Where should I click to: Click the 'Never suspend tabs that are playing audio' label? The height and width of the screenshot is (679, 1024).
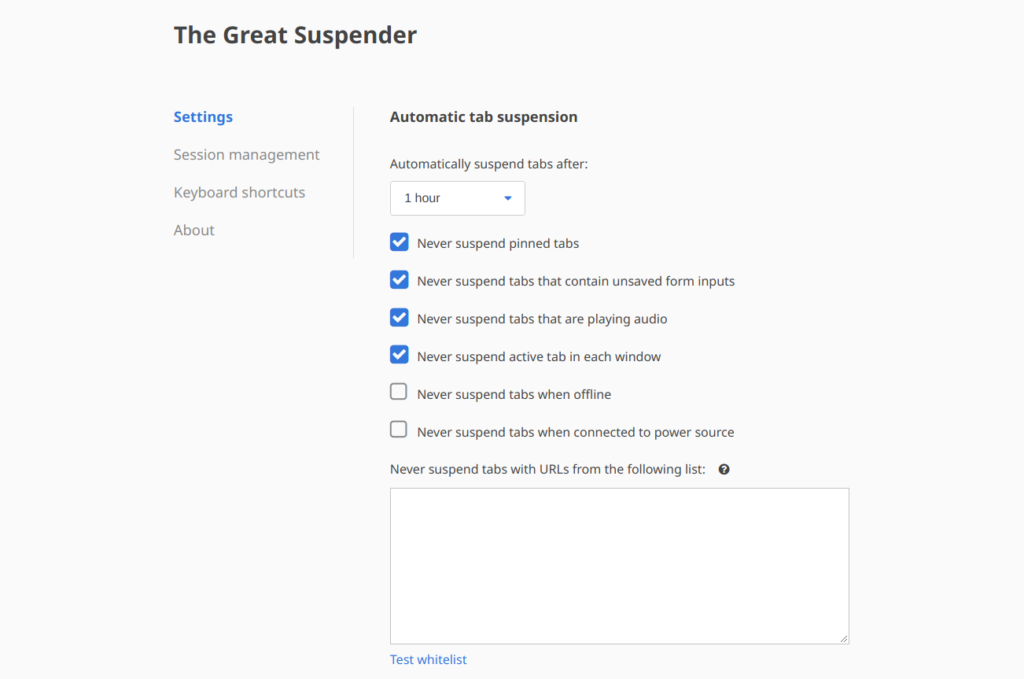point(542,319)
